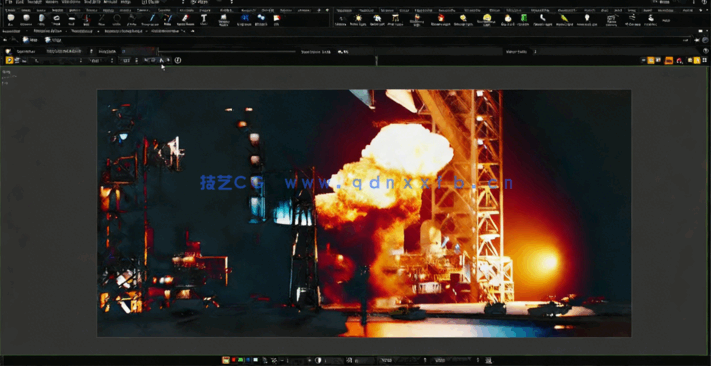Select the L-System shelf tool
This screenshot has height=366, width=711.
(245, 19)
